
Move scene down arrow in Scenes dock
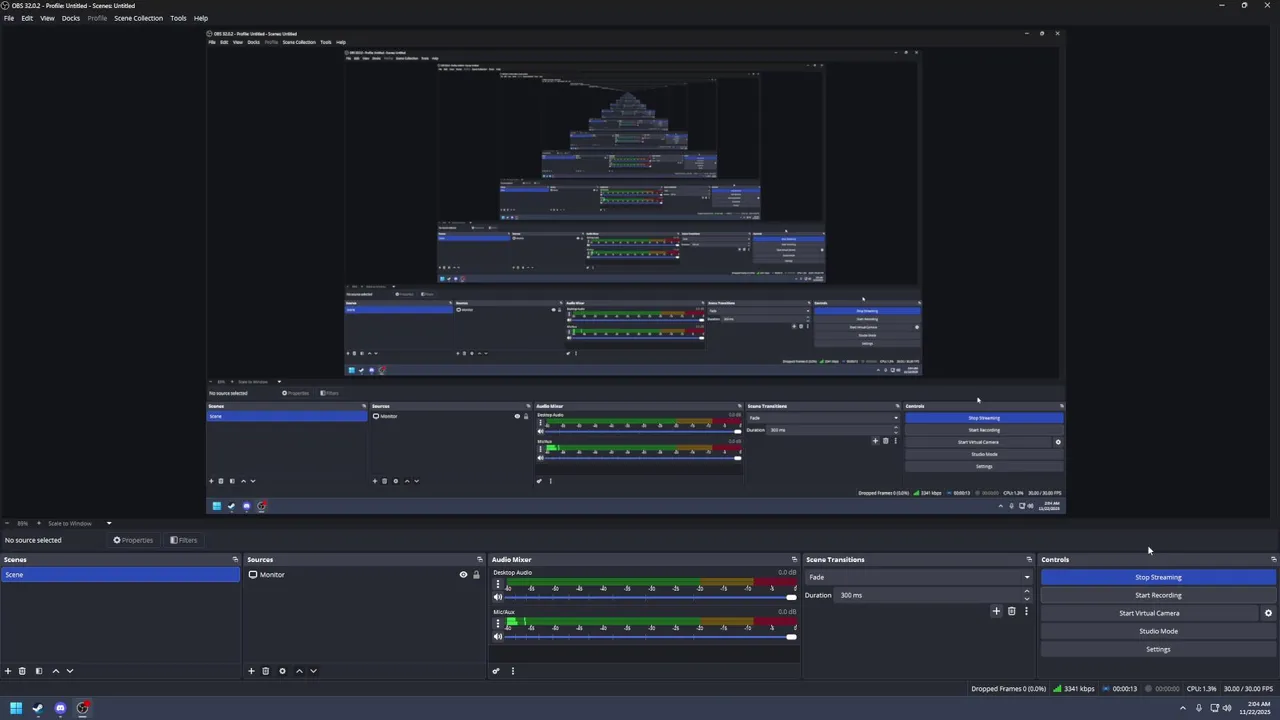69,671
